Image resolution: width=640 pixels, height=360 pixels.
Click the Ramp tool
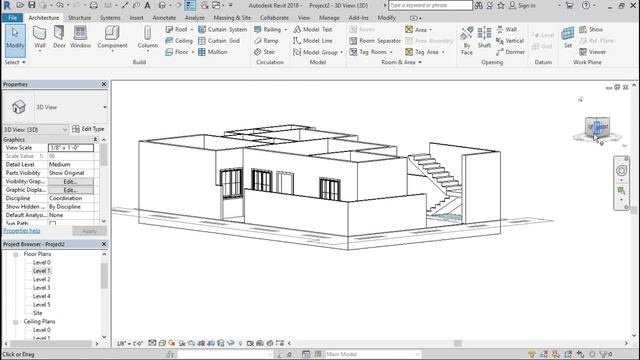(x=266, y=41)
